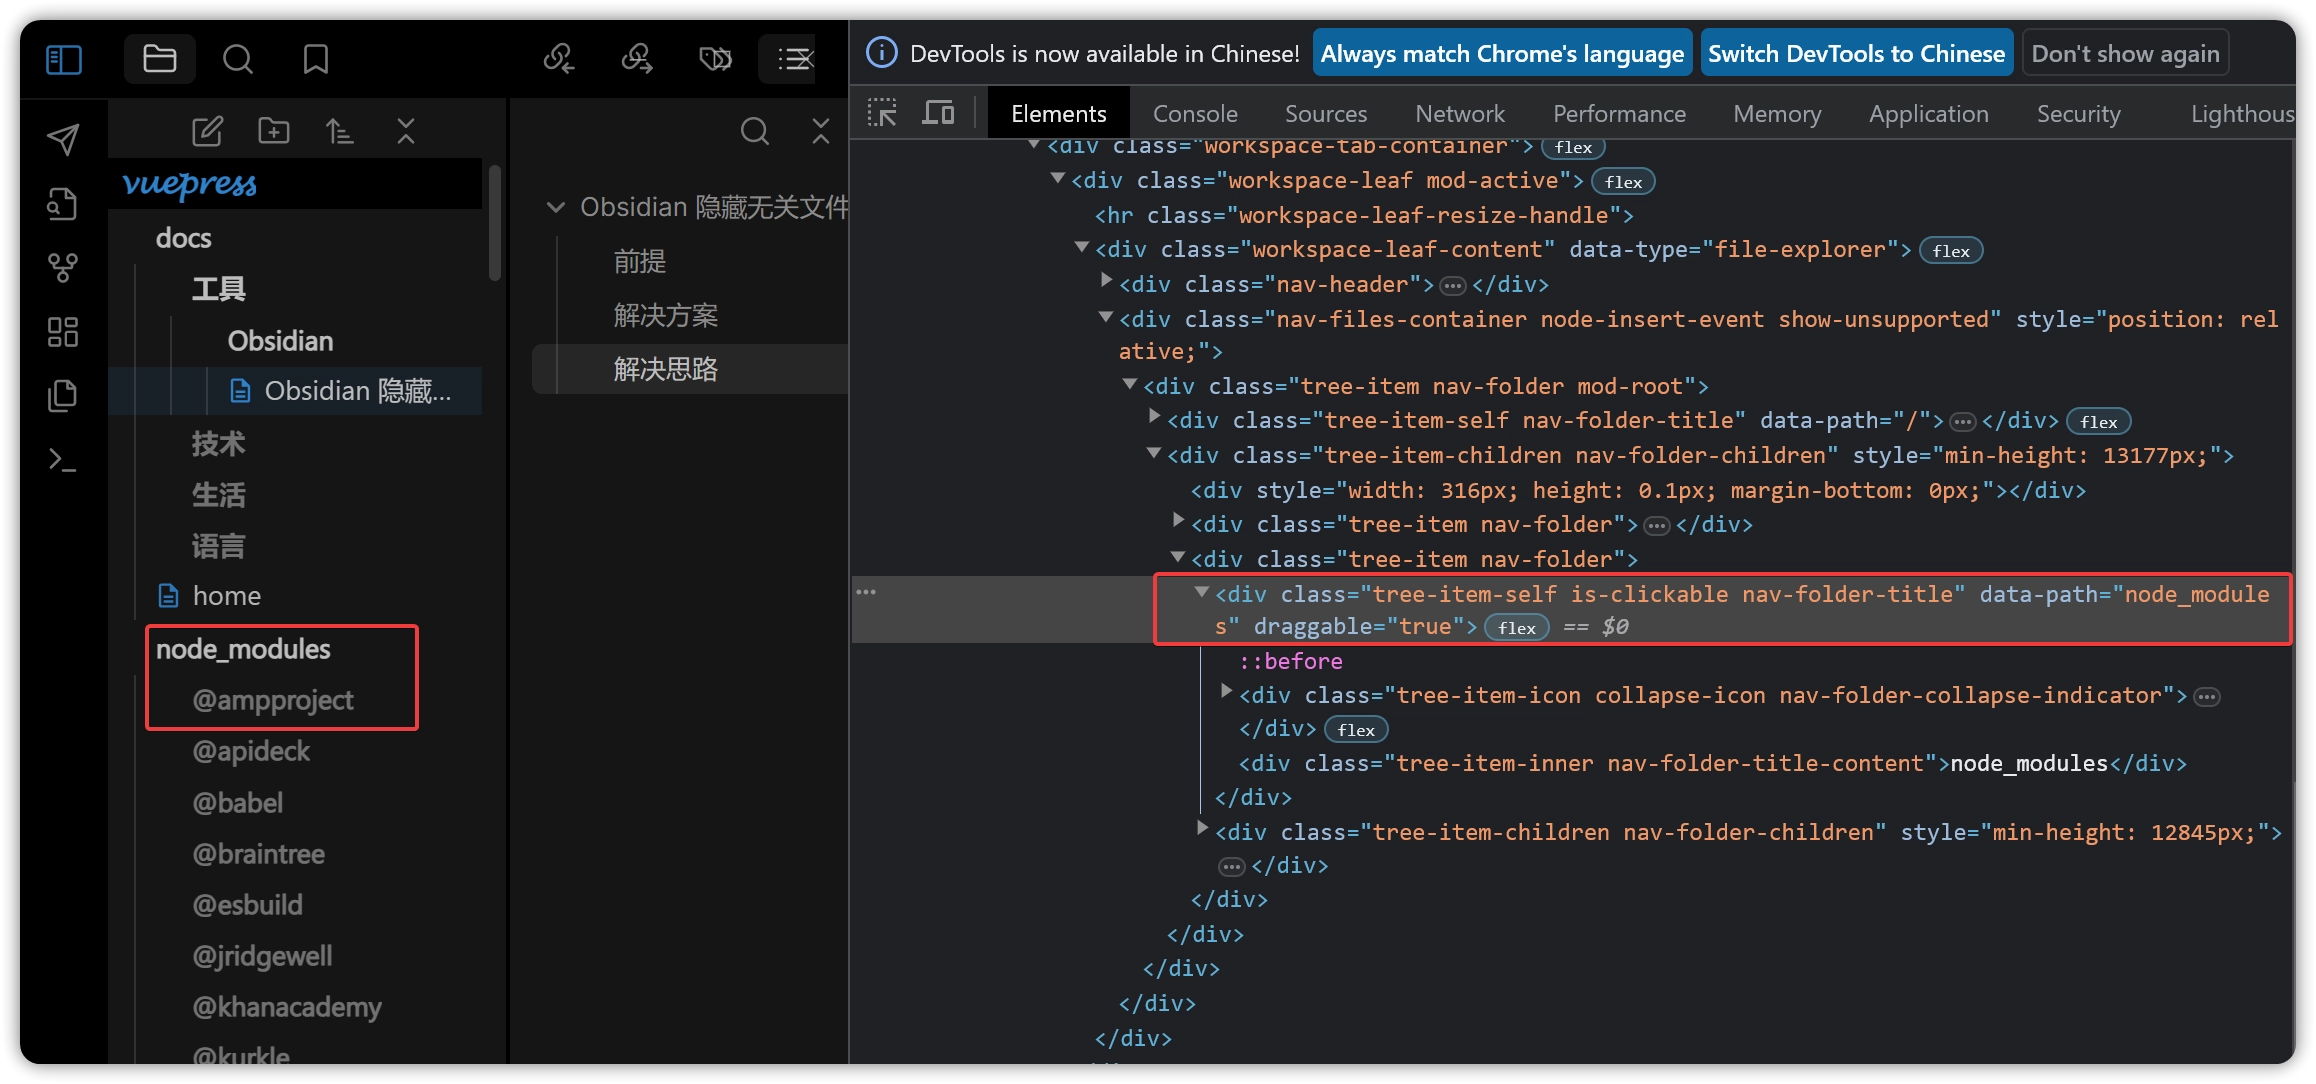
Task: Toggle flex badge on selected node_modules row
Action: (x=1516, y=628)
